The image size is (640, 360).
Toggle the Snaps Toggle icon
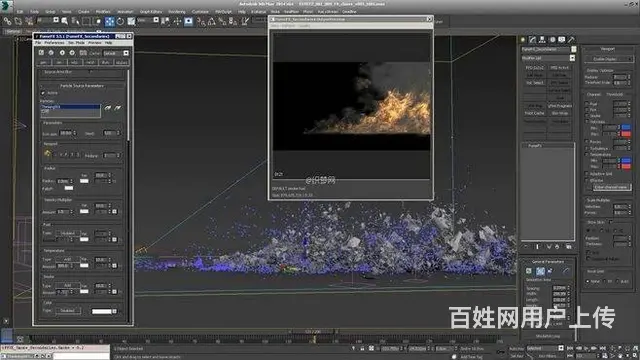click(201, 21)
